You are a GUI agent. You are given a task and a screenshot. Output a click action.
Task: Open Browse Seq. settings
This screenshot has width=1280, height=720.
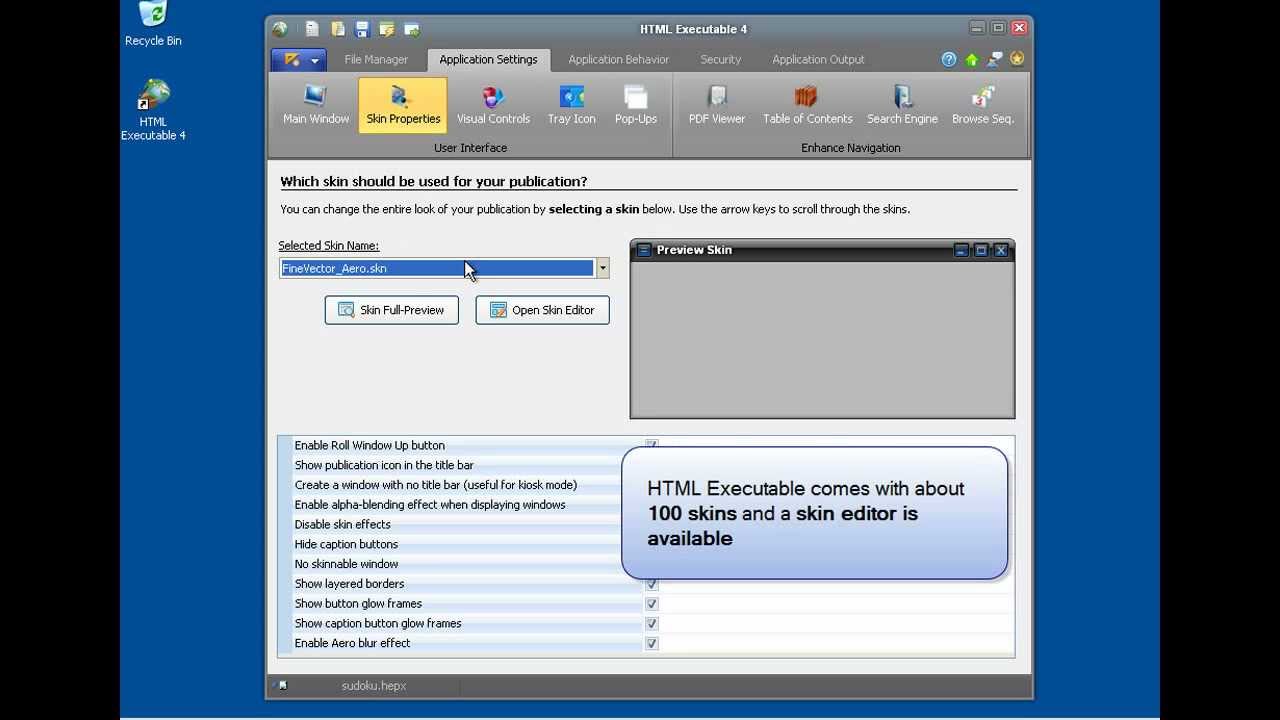982,105
